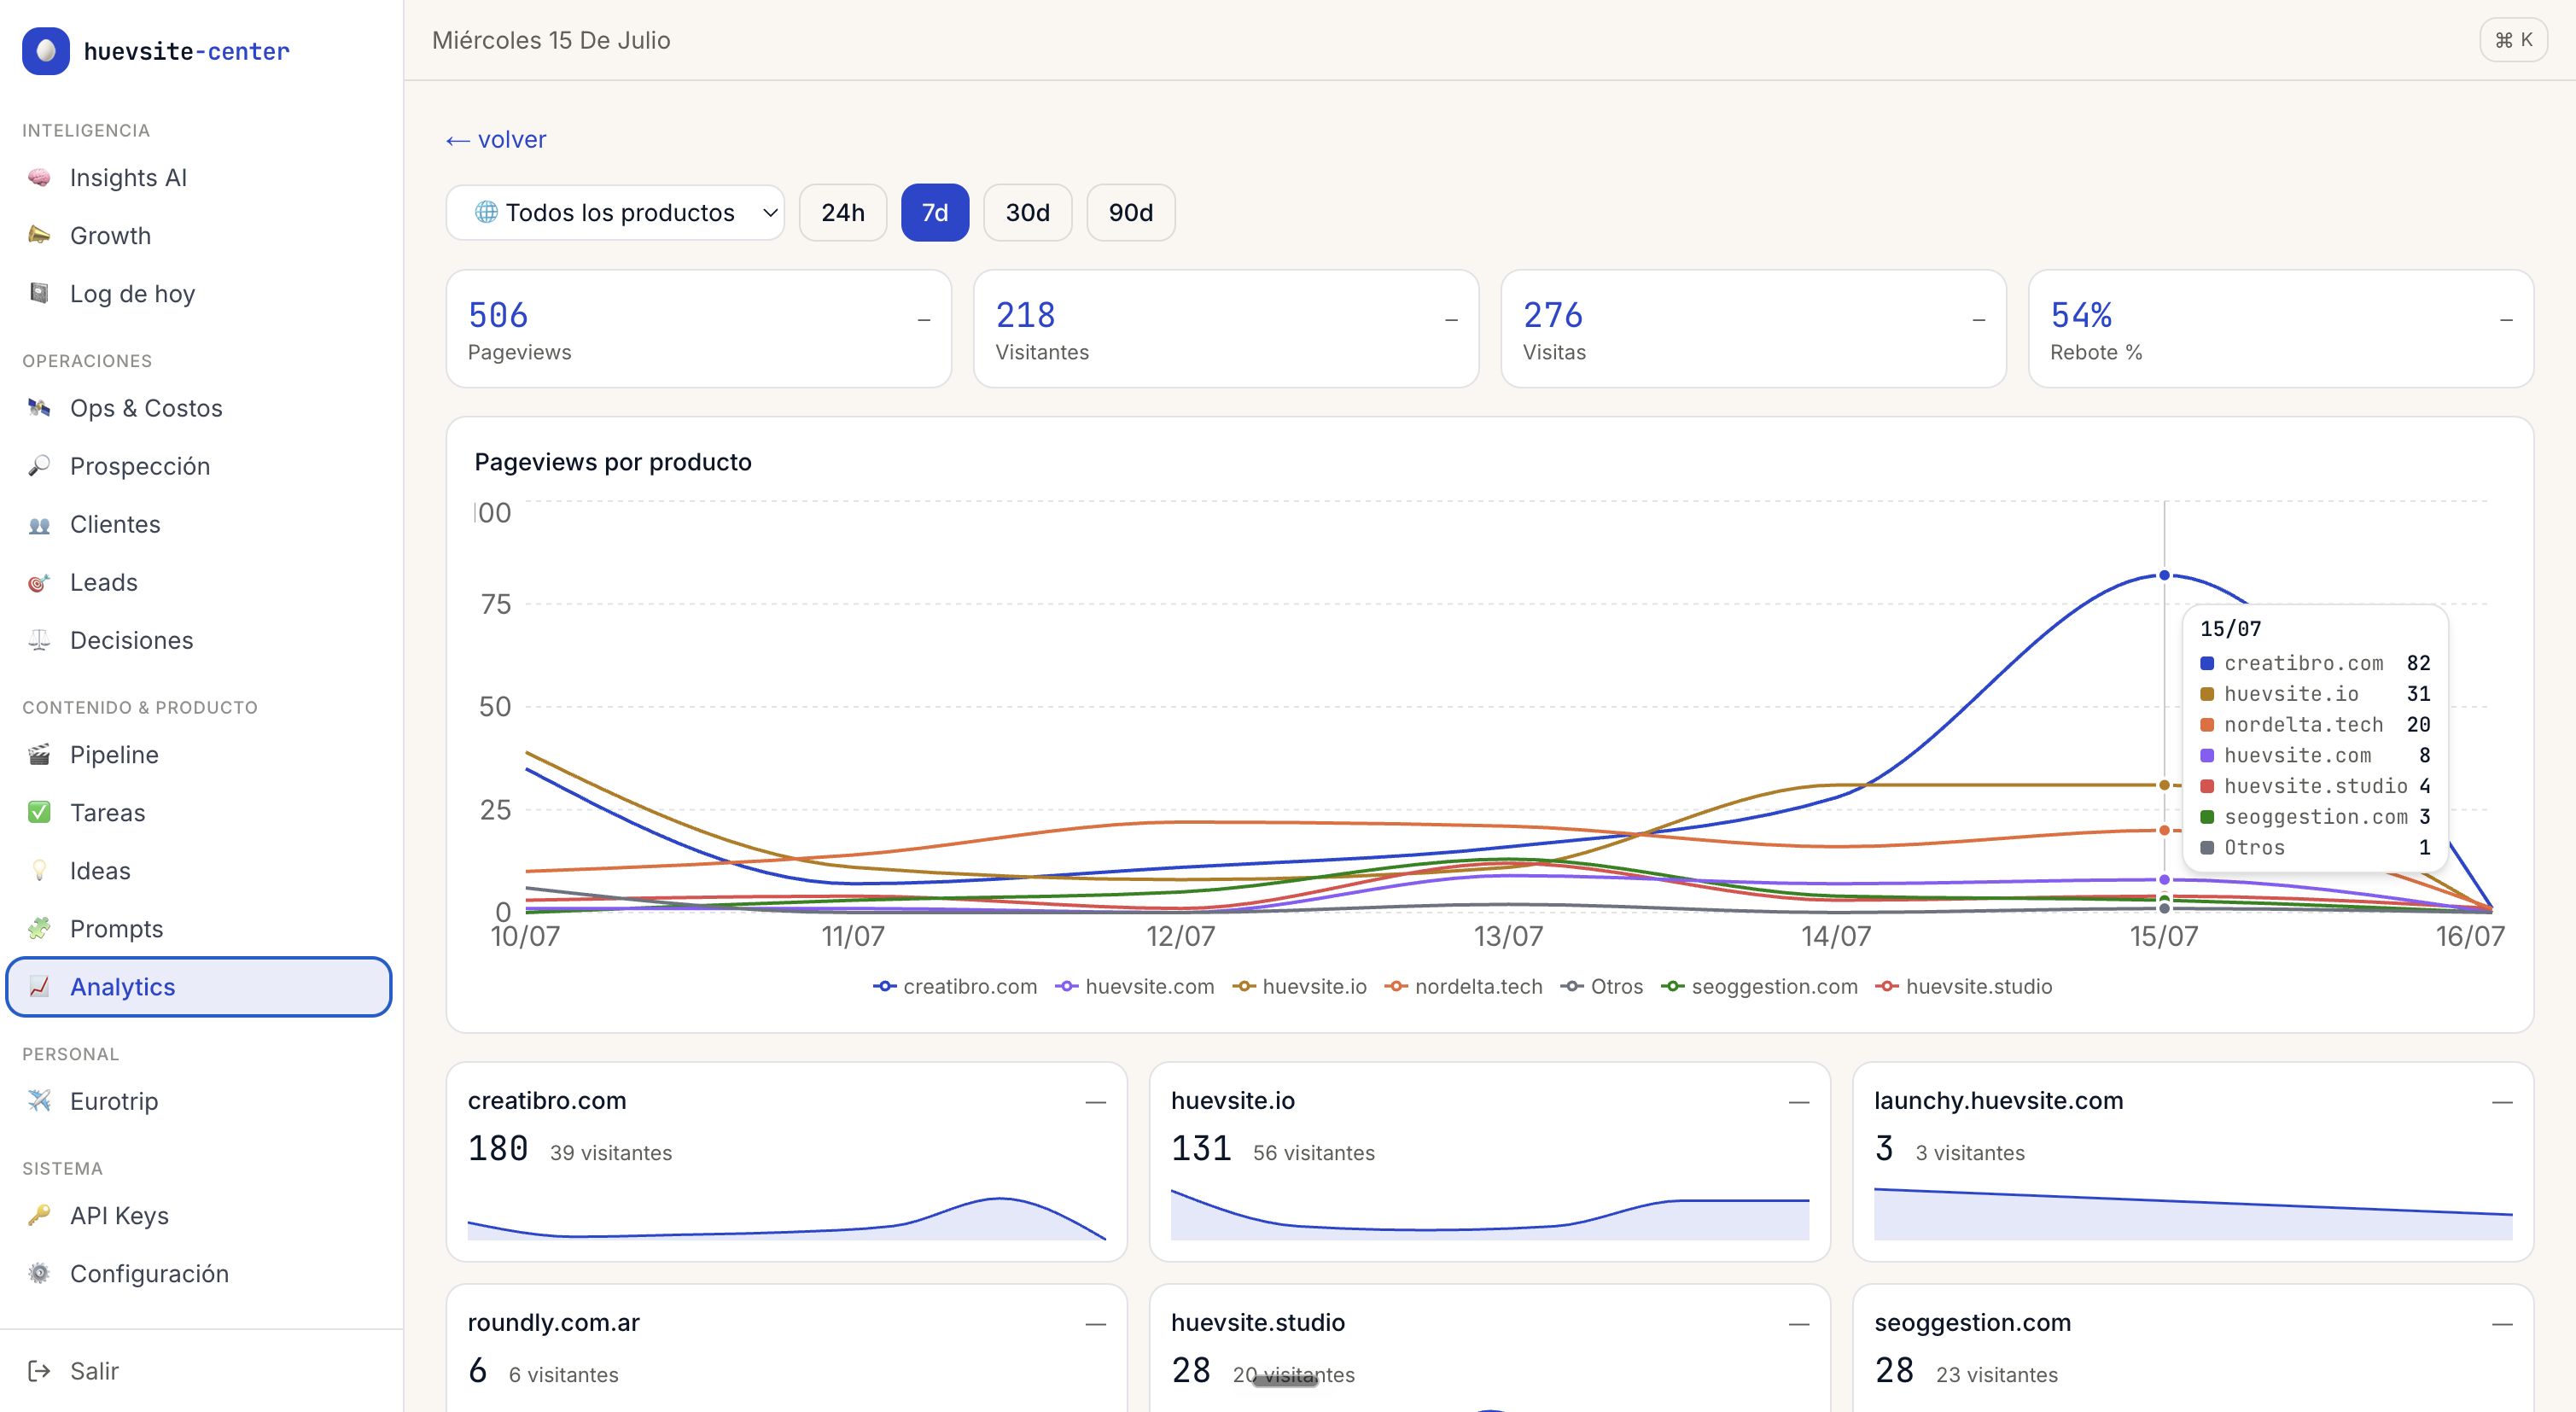Select the 24h time range

(843, 212)
